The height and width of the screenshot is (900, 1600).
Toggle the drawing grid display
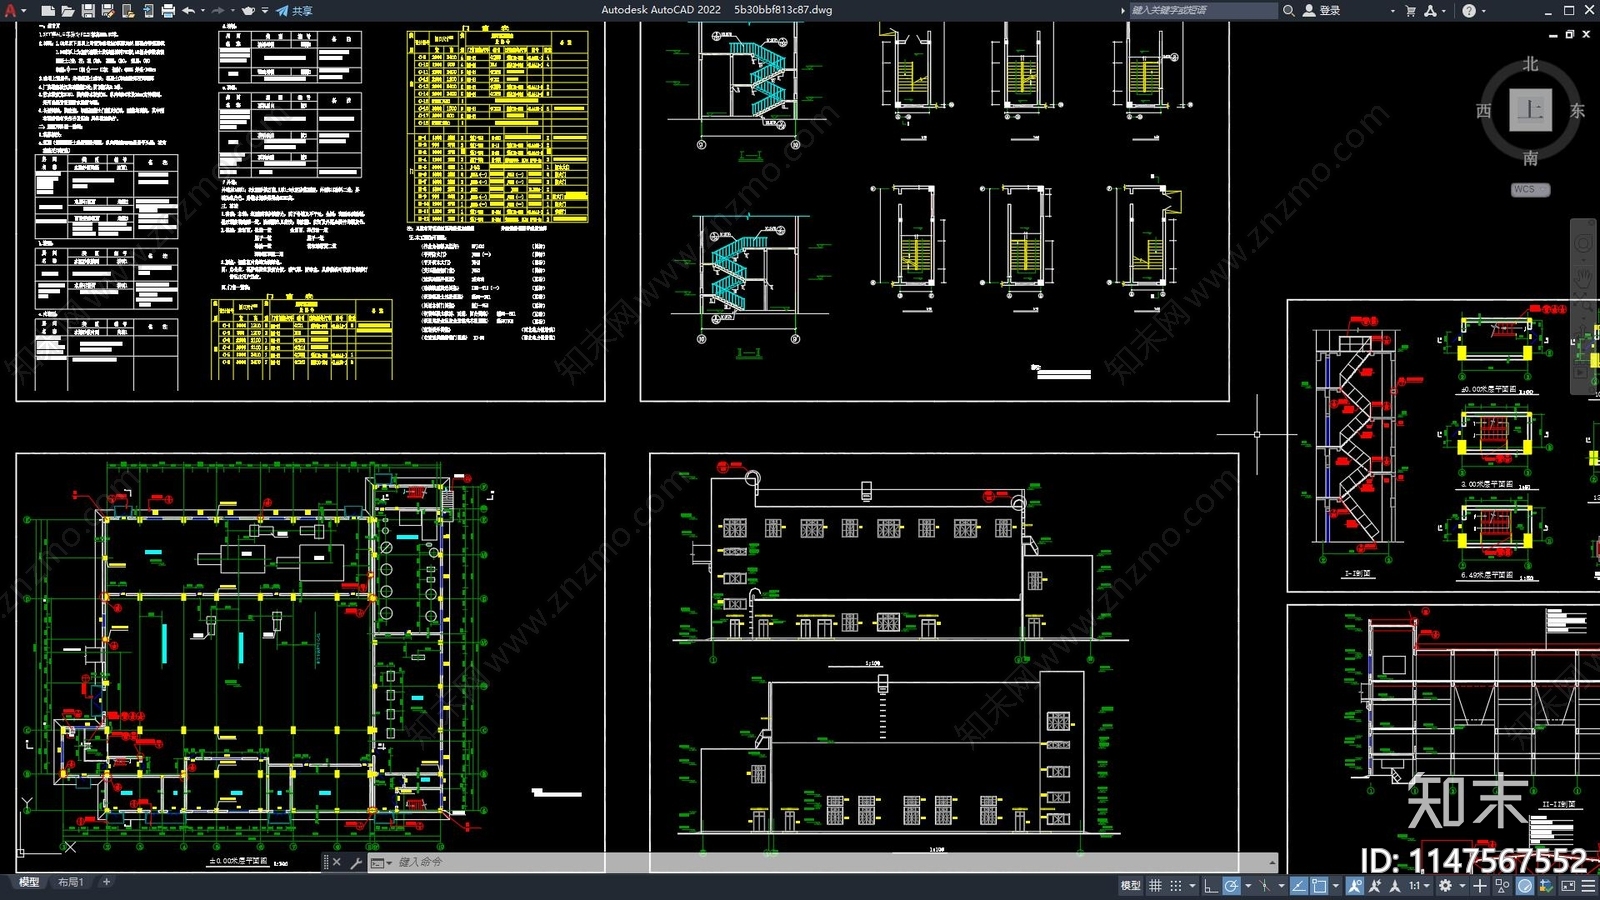point(1155,886)
